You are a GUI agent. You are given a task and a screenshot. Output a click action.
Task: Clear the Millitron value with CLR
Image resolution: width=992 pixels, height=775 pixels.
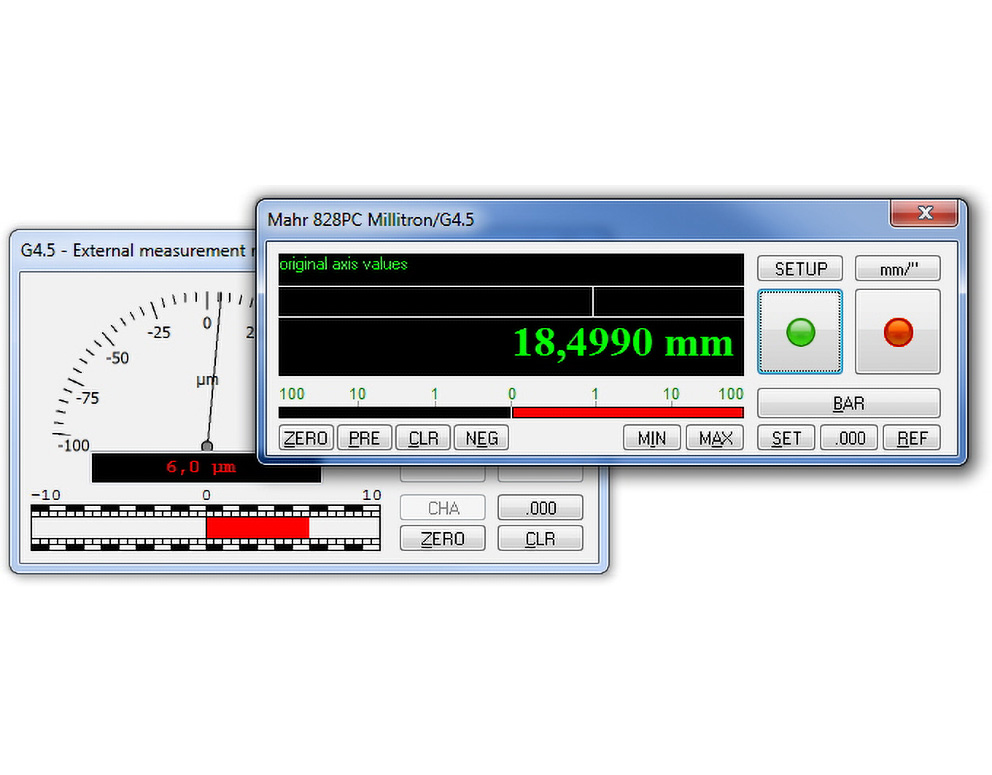tap(423, 438)
